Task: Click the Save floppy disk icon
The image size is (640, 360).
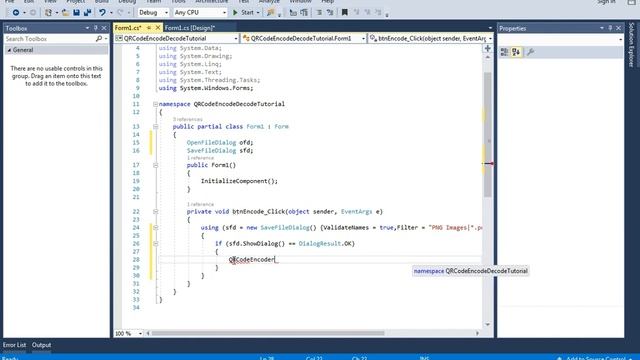Action: 76,13
